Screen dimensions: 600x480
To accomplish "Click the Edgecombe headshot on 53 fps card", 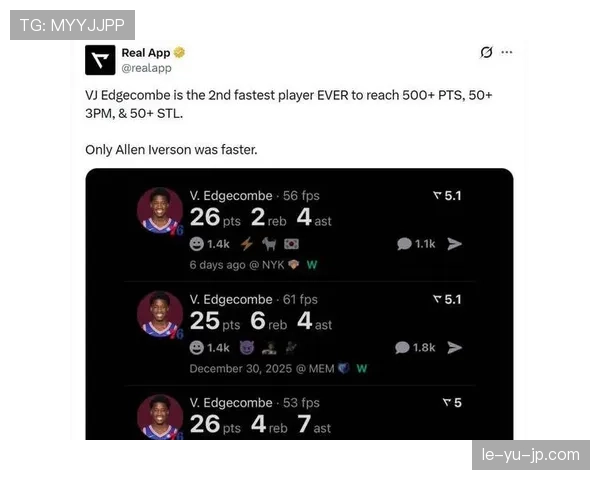I will pyautogui.click(x=160, y=417).
